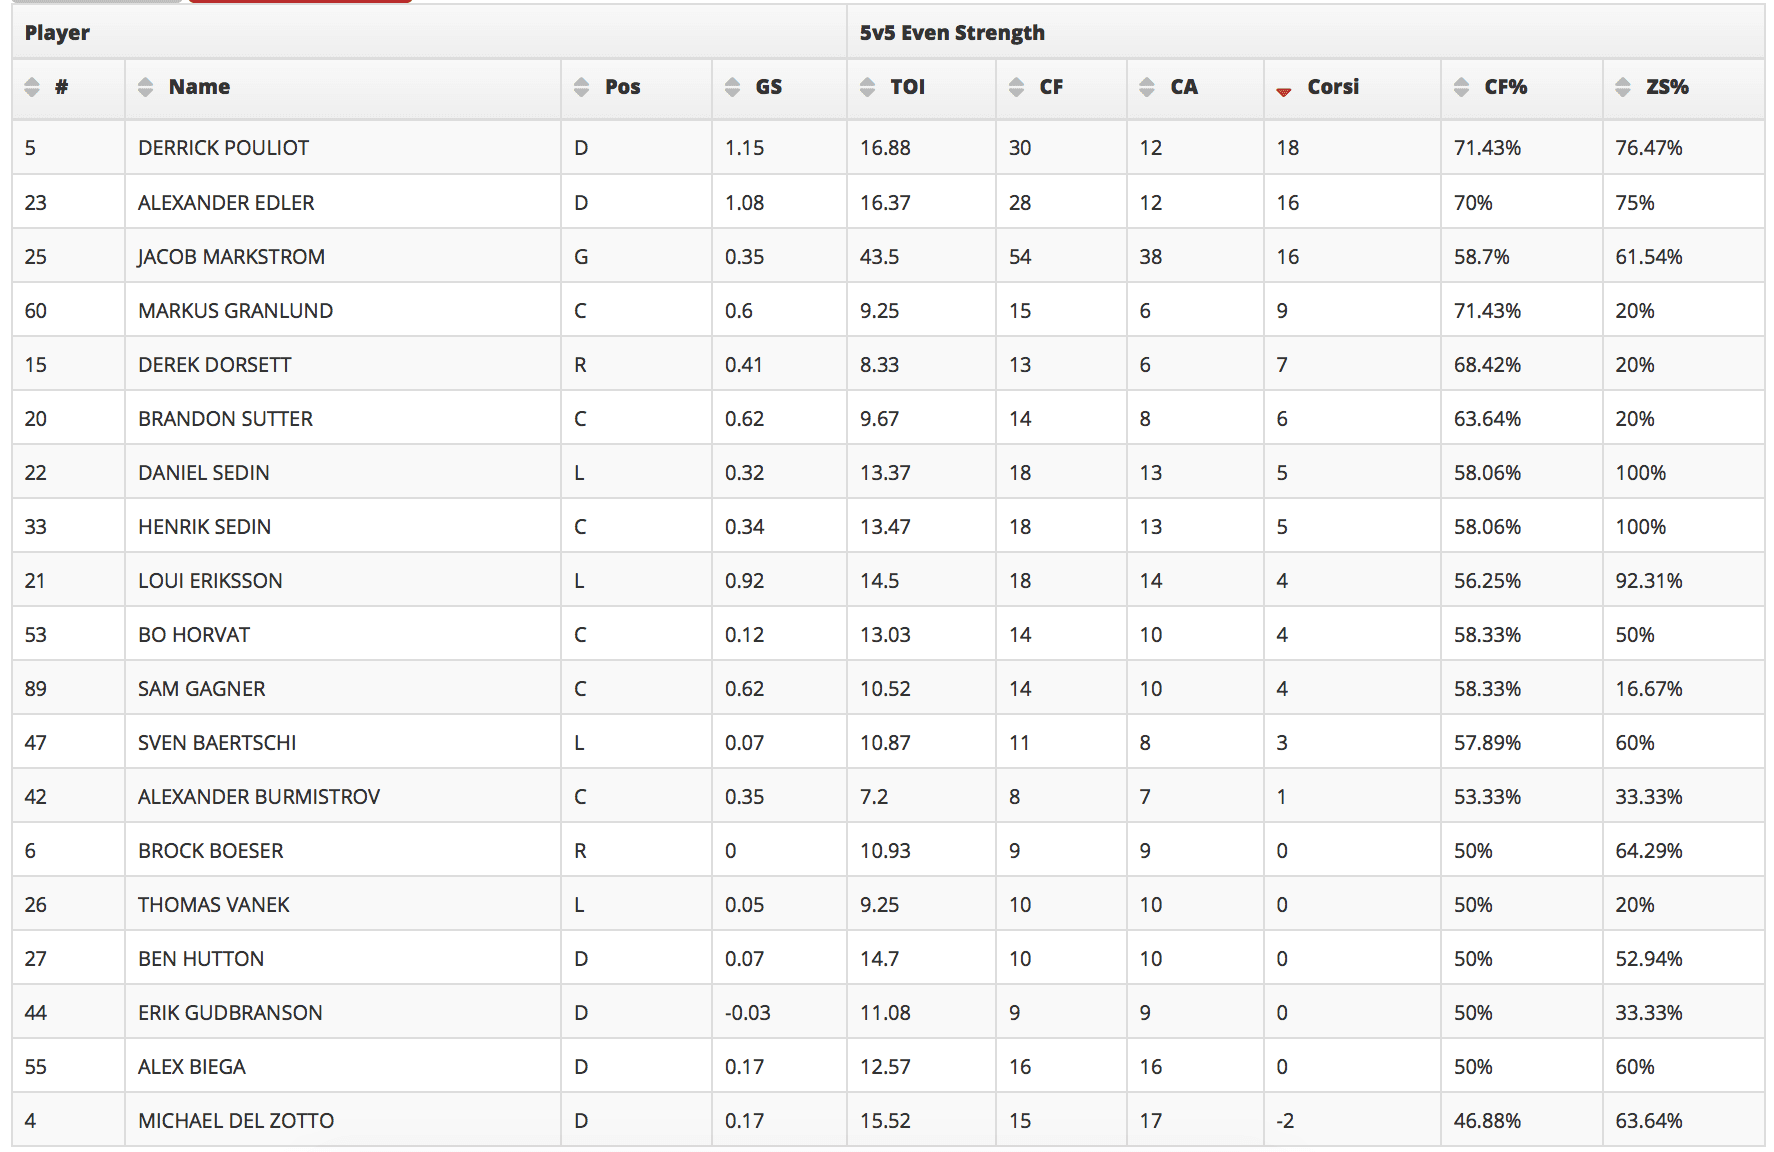Click Brock Boeser's name in table
Image resolution: width=1774 pixels, height=1152 pixels.
click(211, 851)
